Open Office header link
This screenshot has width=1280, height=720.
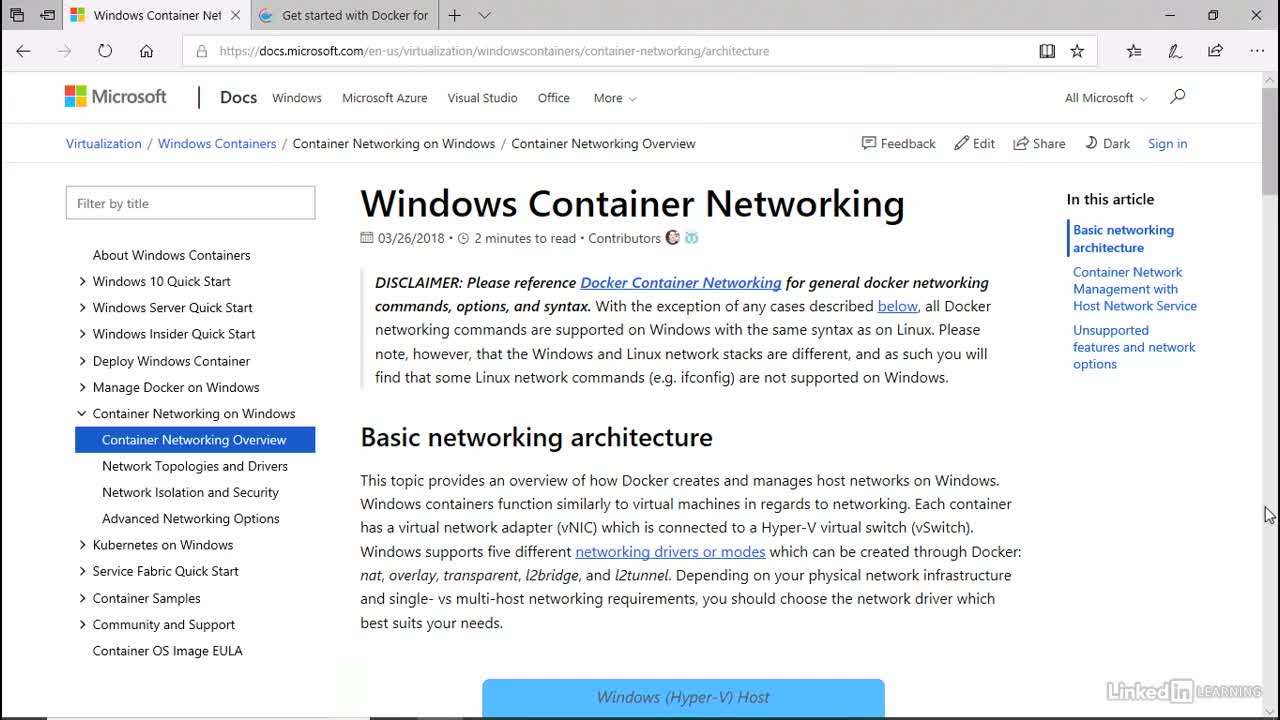tap(554, 98)
